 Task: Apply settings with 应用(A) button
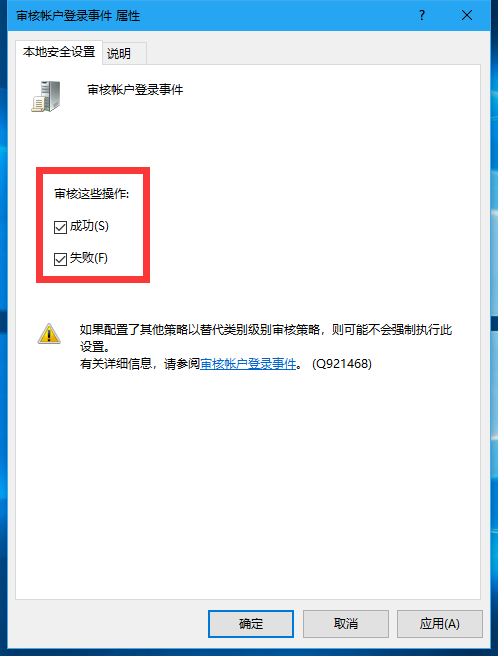coord(439,624)
